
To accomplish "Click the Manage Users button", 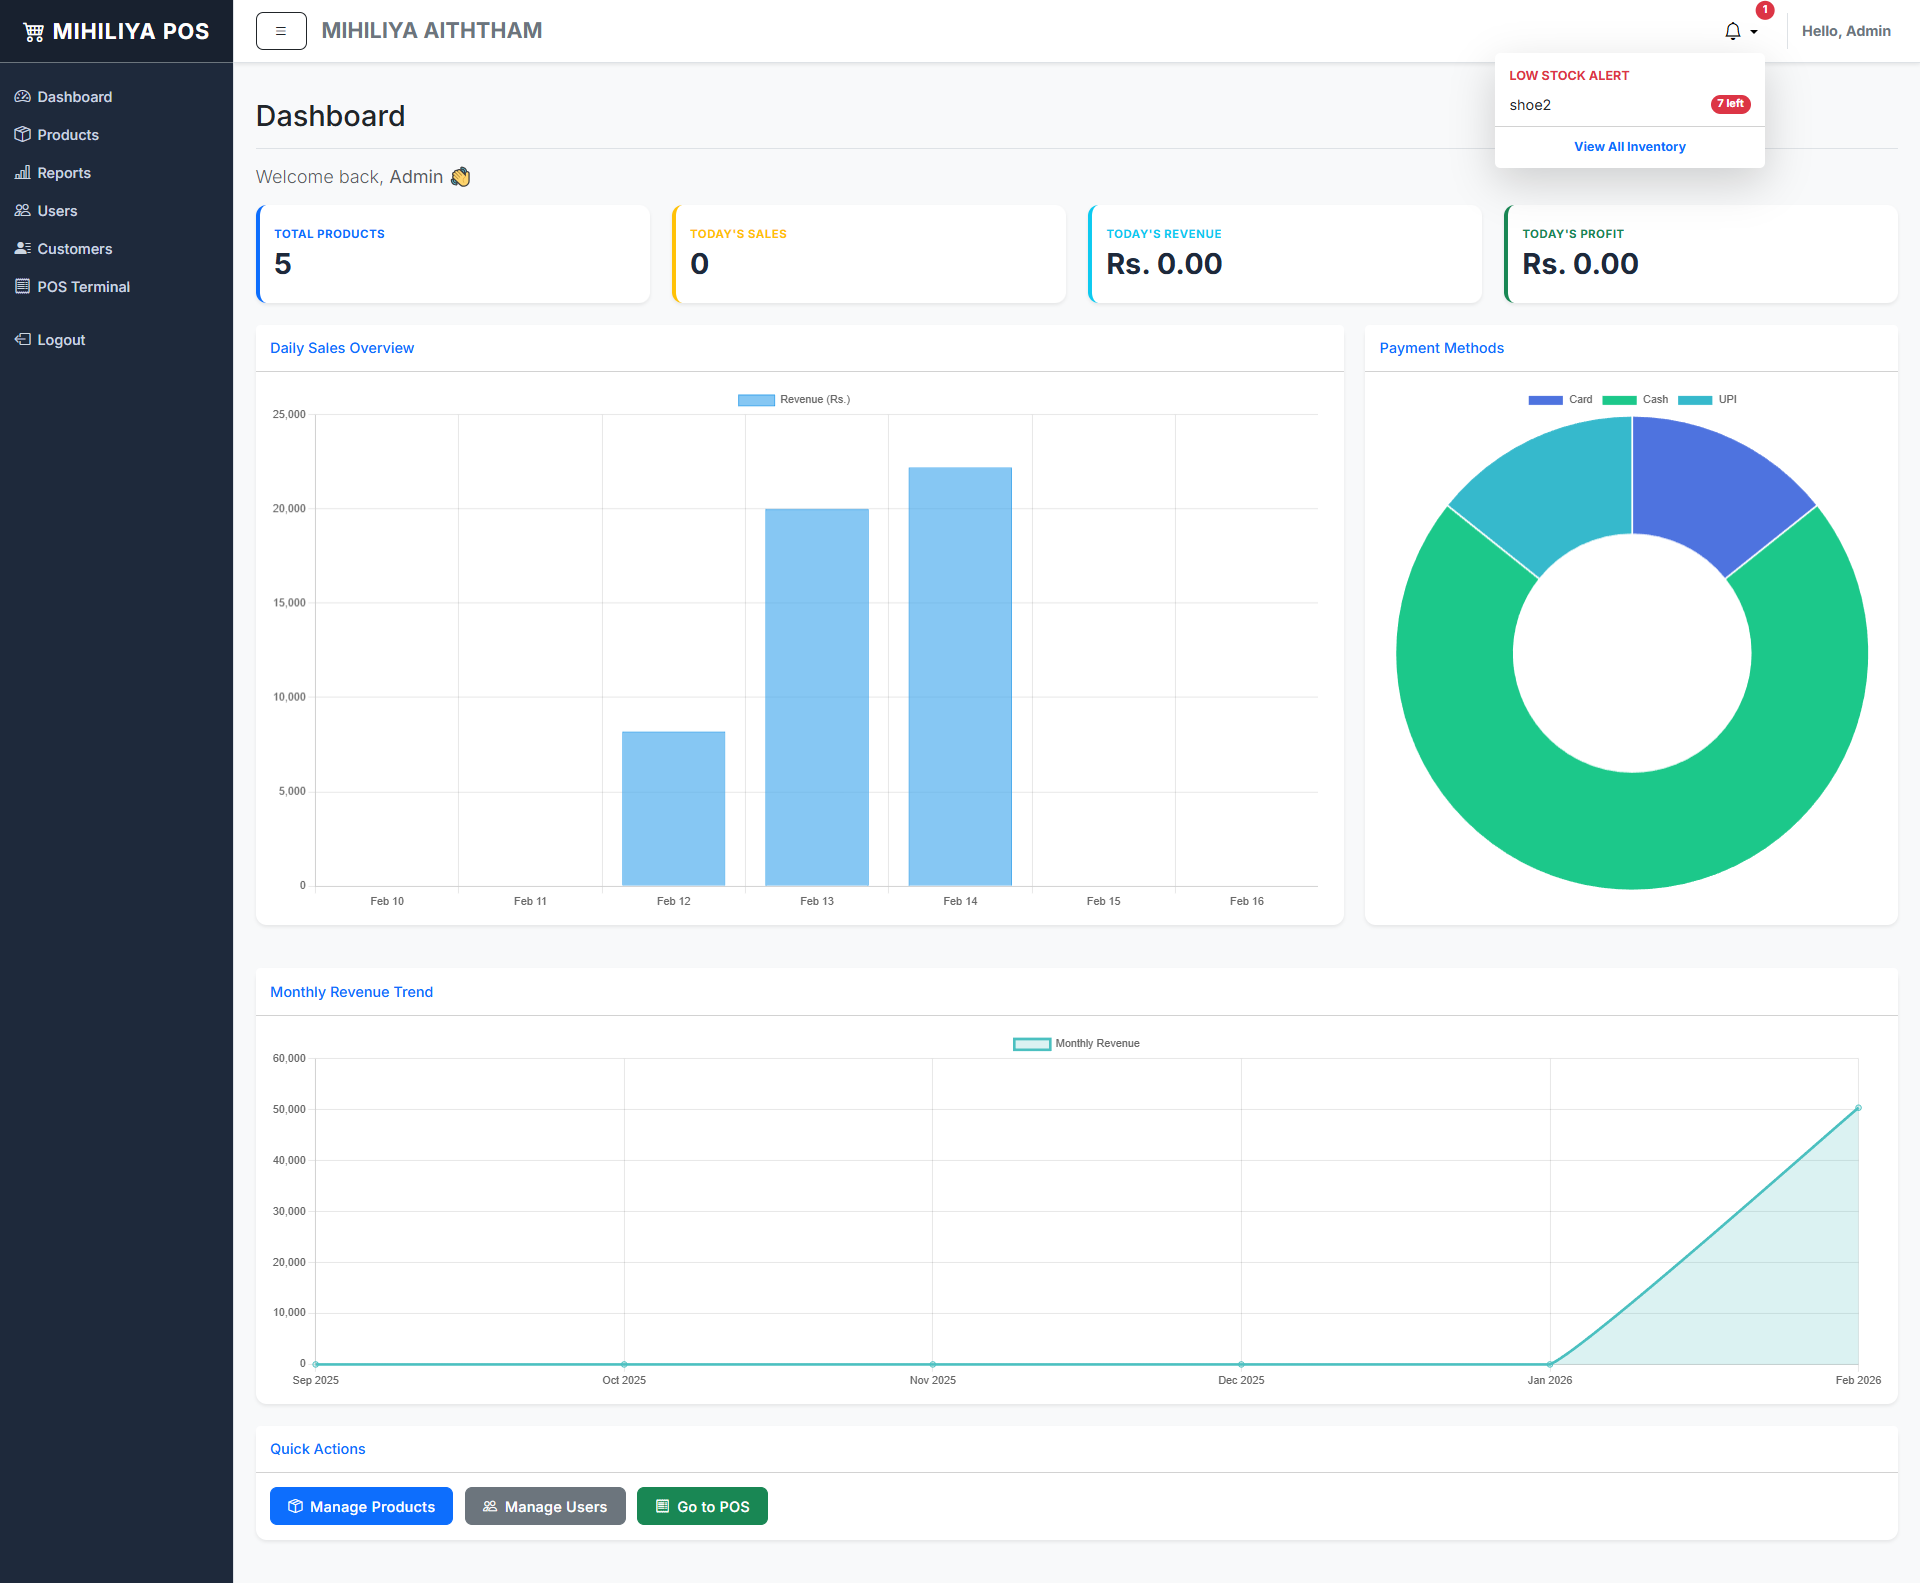I will click(x=545, y=1506).
